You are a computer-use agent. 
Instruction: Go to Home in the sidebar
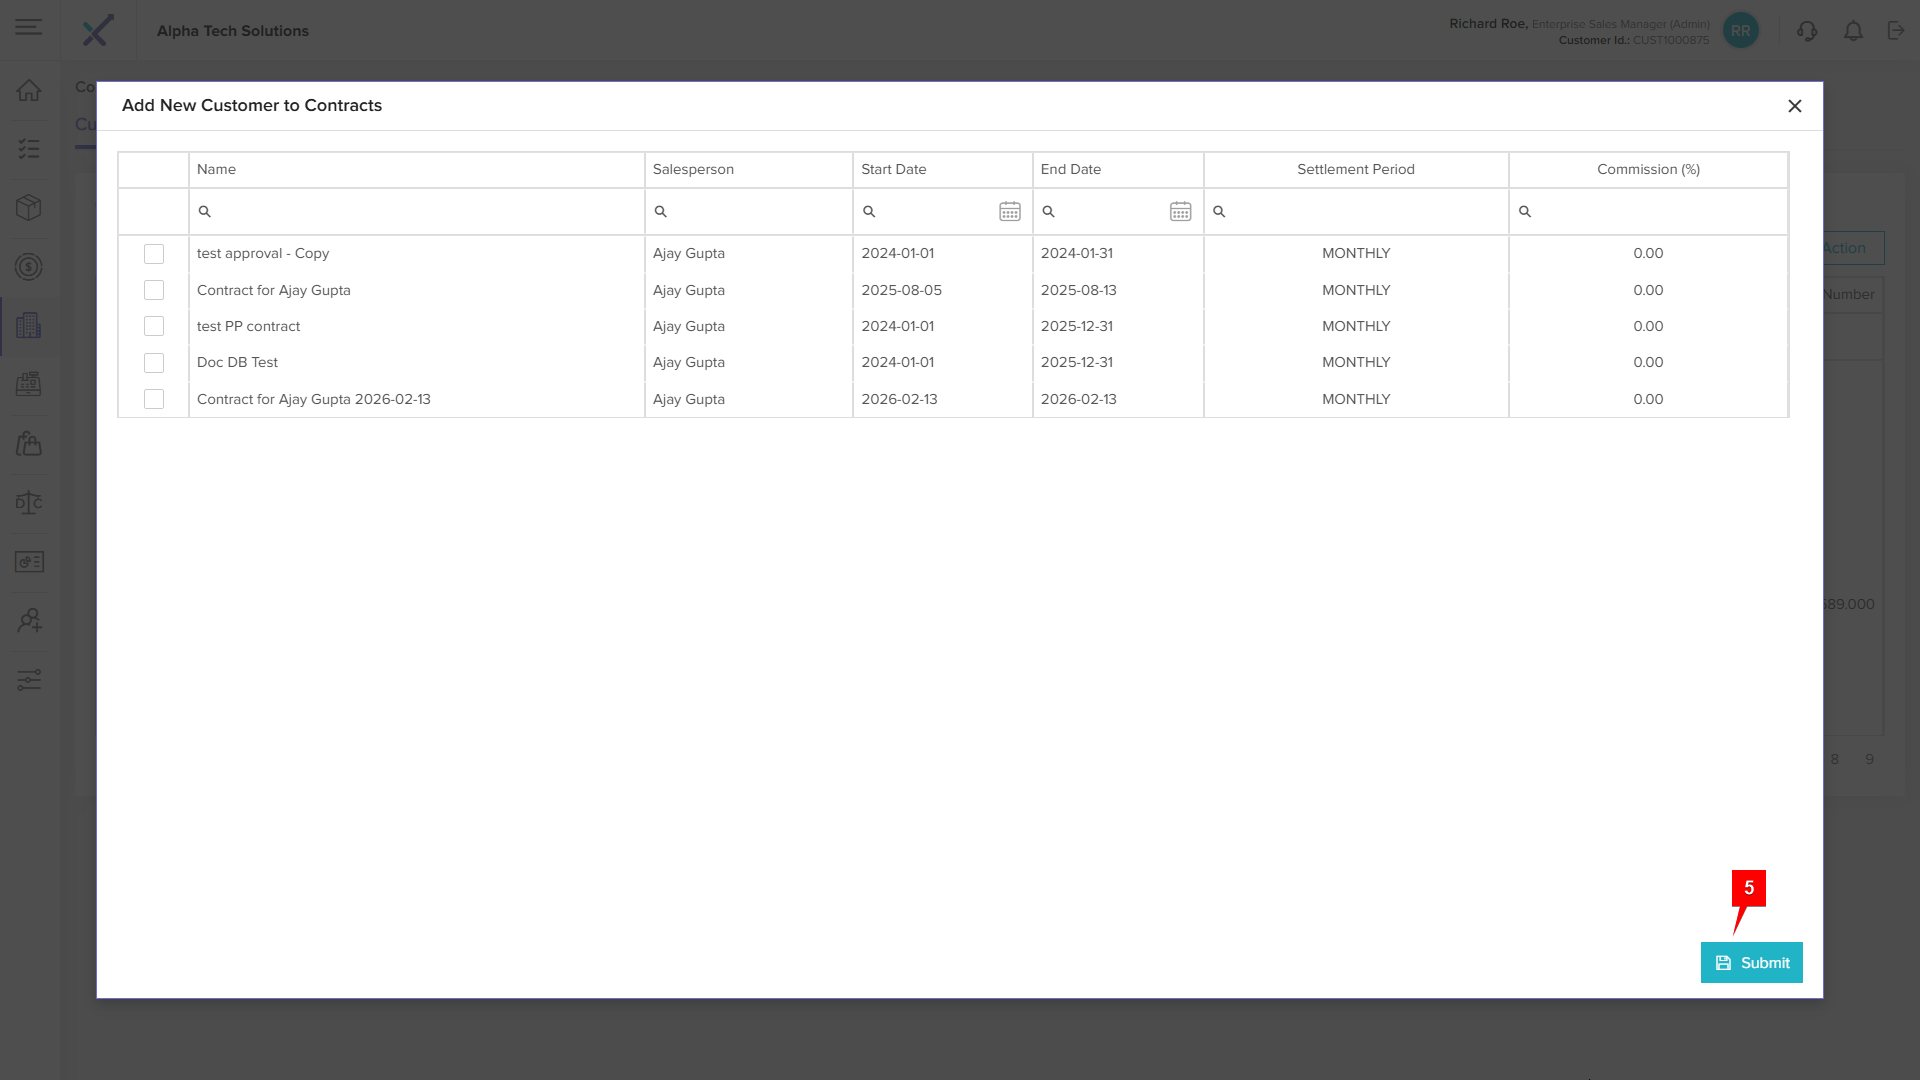click(x=29, y=90)
